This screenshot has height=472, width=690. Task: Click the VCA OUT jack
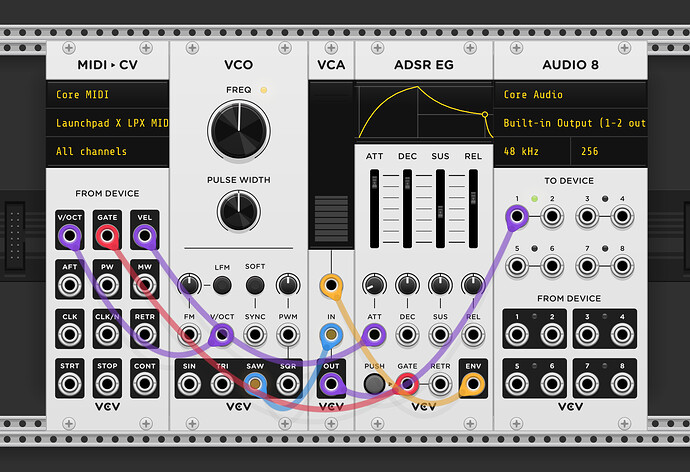click(331, 384)
